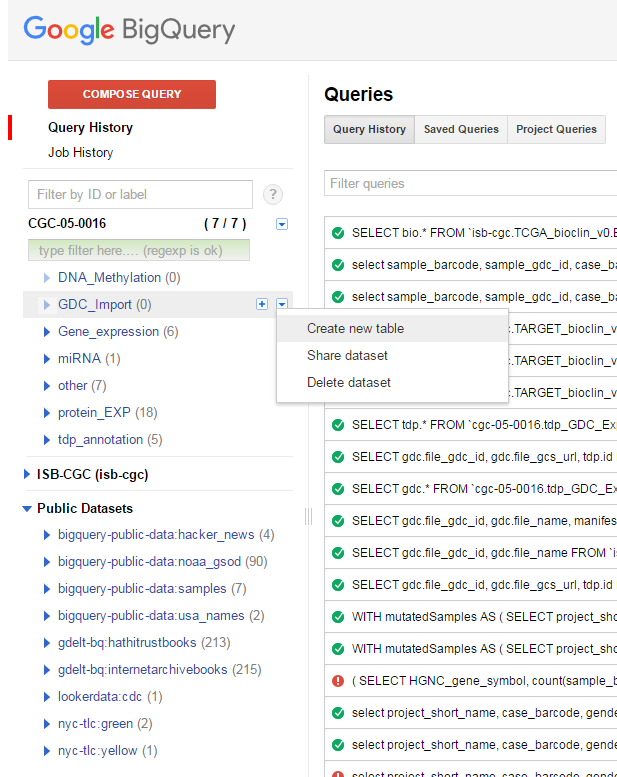This screenshot has width=617, height=777.
Task: Open SELECT gdc.file_gdc_id, gdc.file_name FROM query
Action: point(484,553)
